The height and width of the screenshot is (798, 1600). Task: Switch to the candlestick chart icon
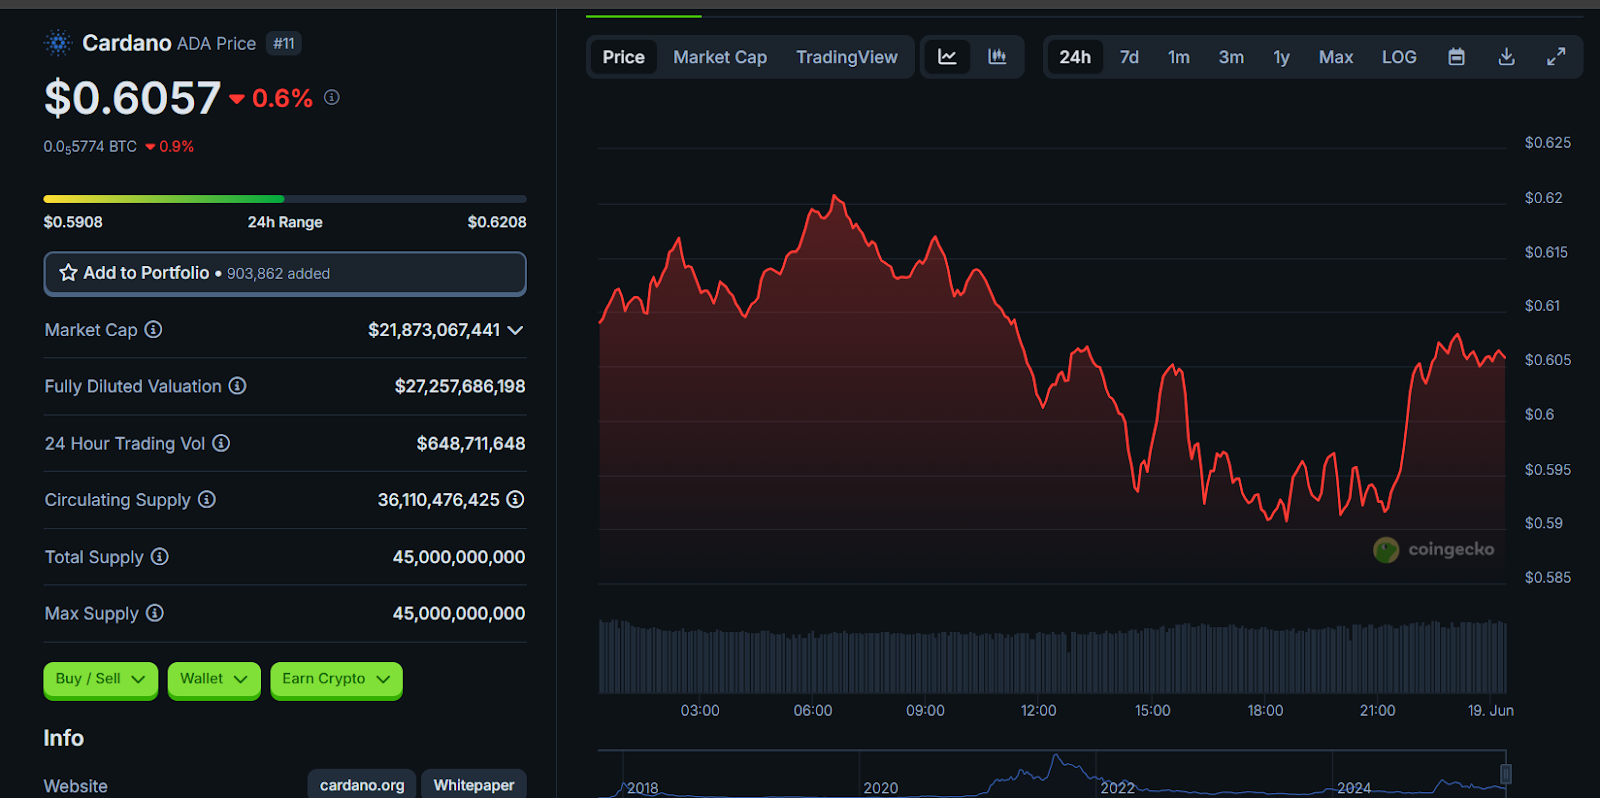coord(997,57)
